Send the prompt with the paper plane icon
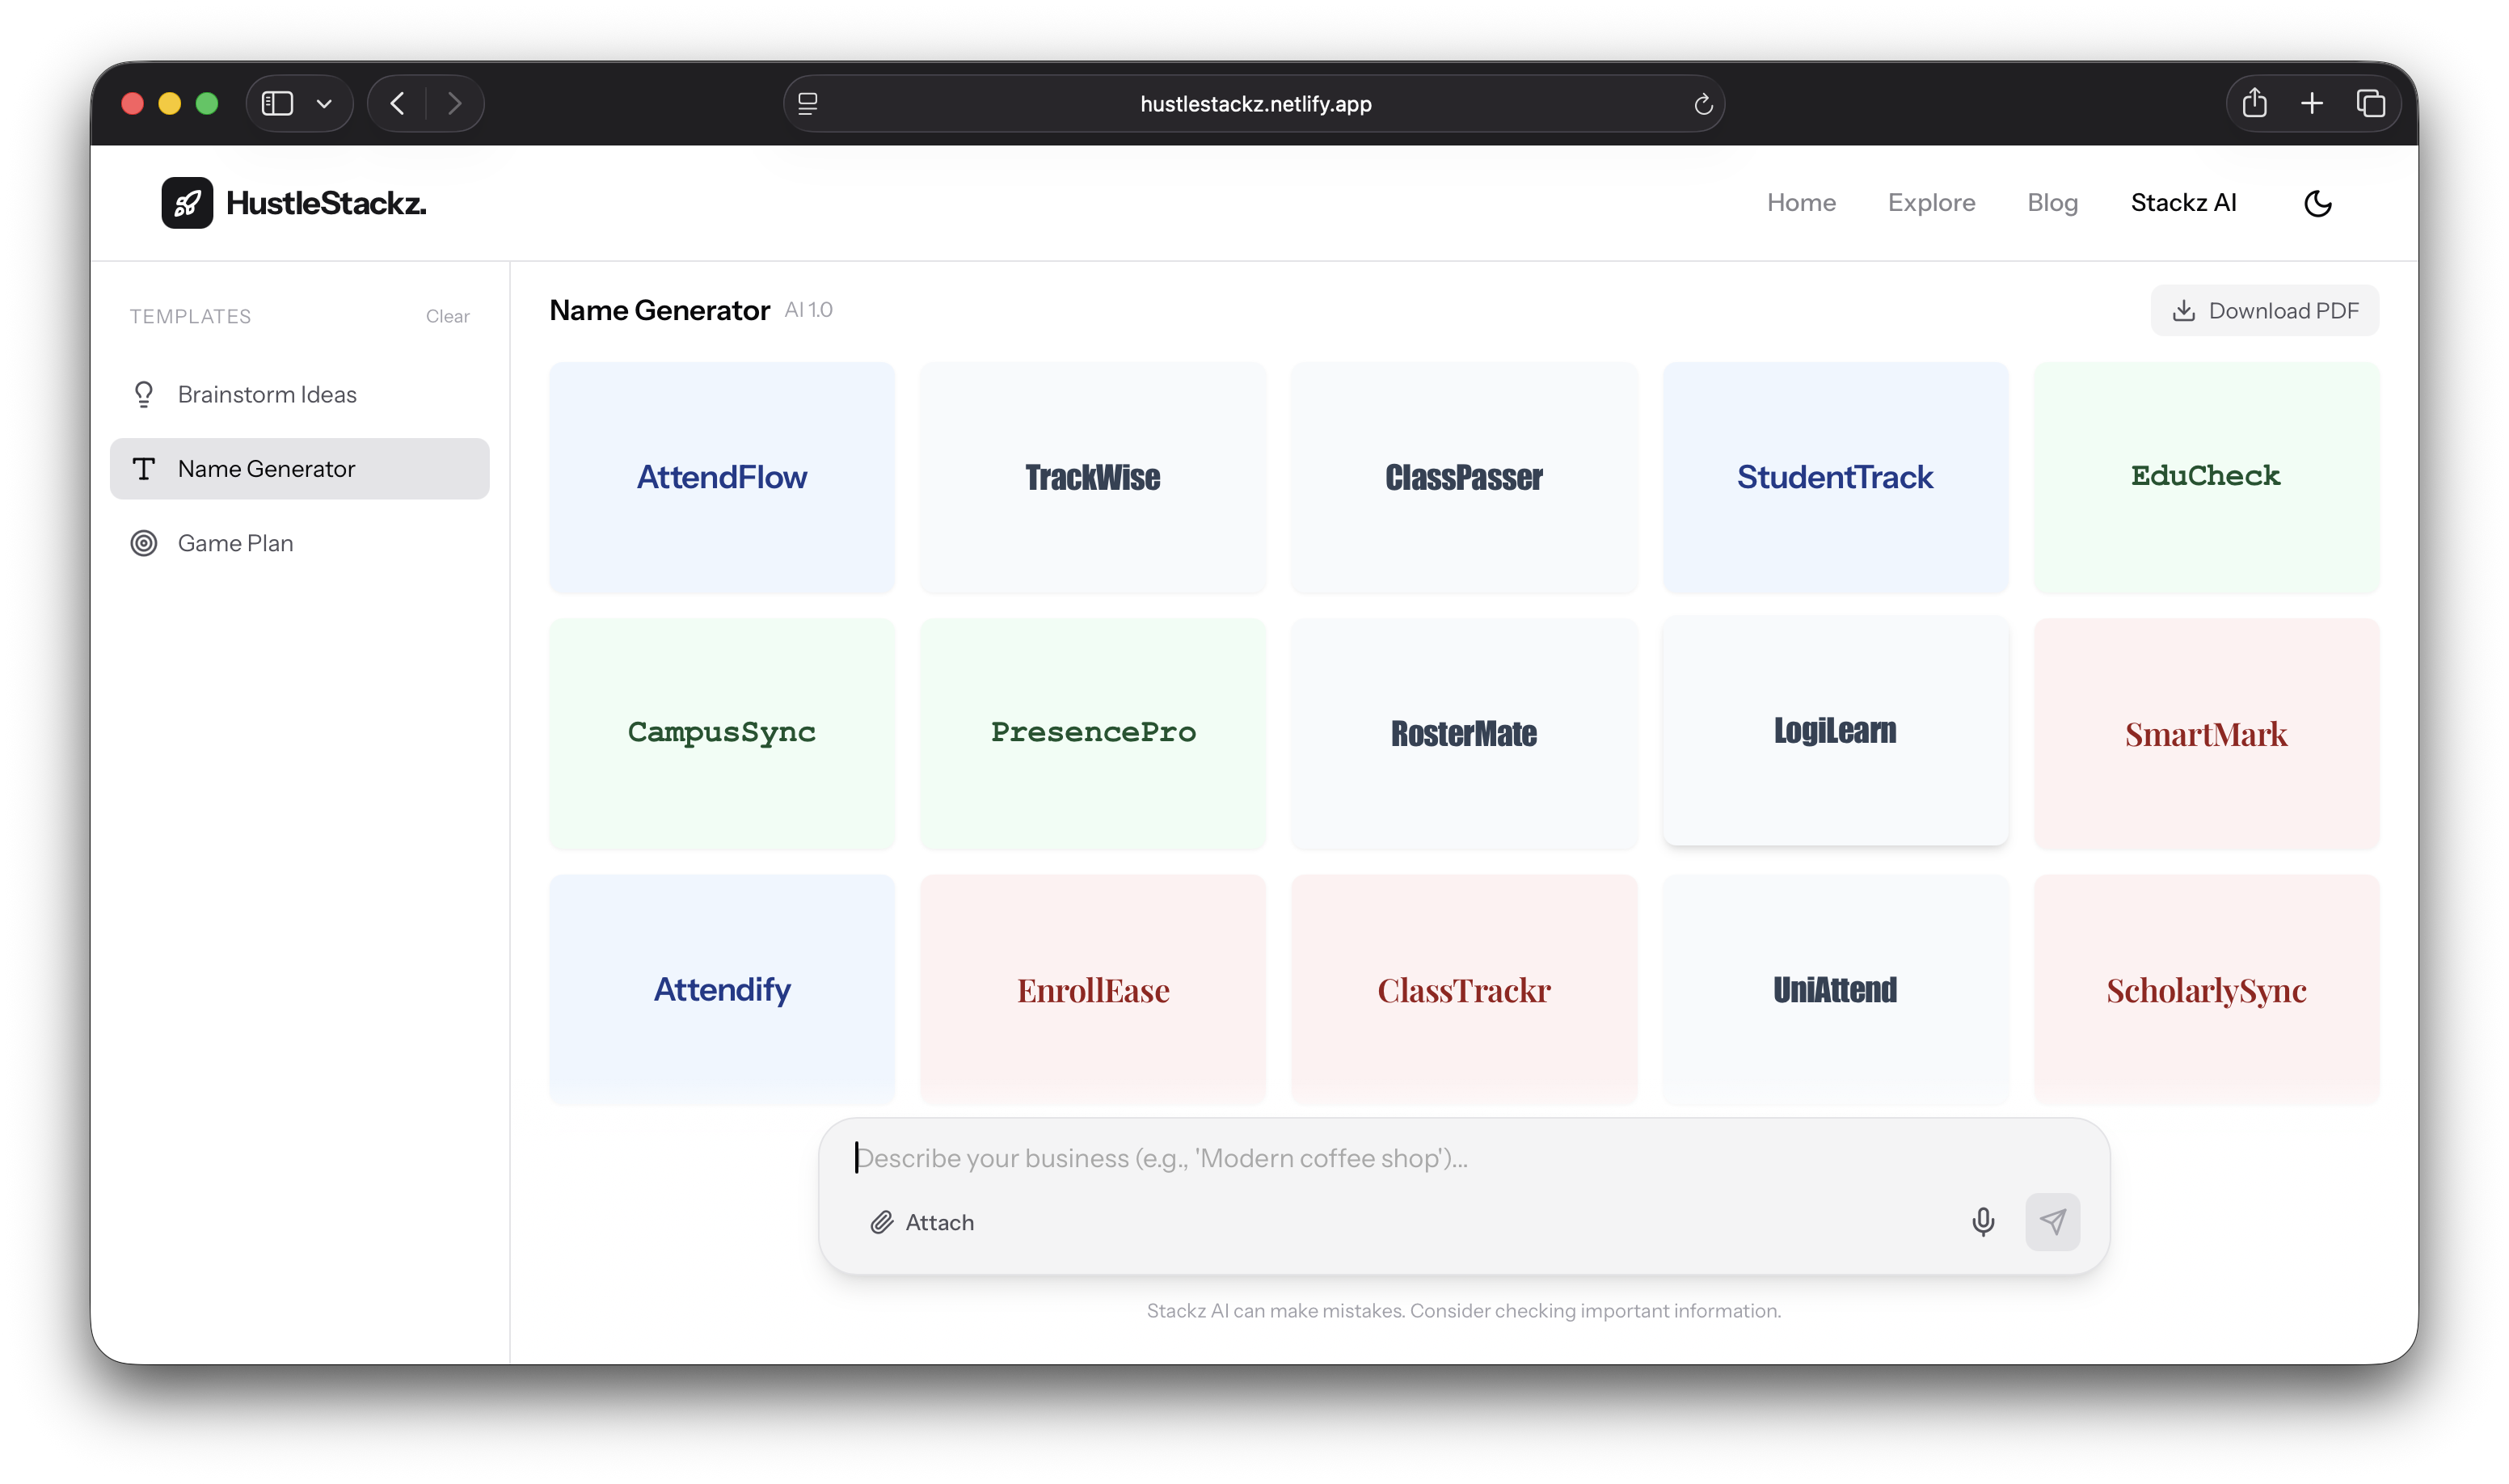This screenshot has height=1484, width=2509. [x=2052, y=1221]
